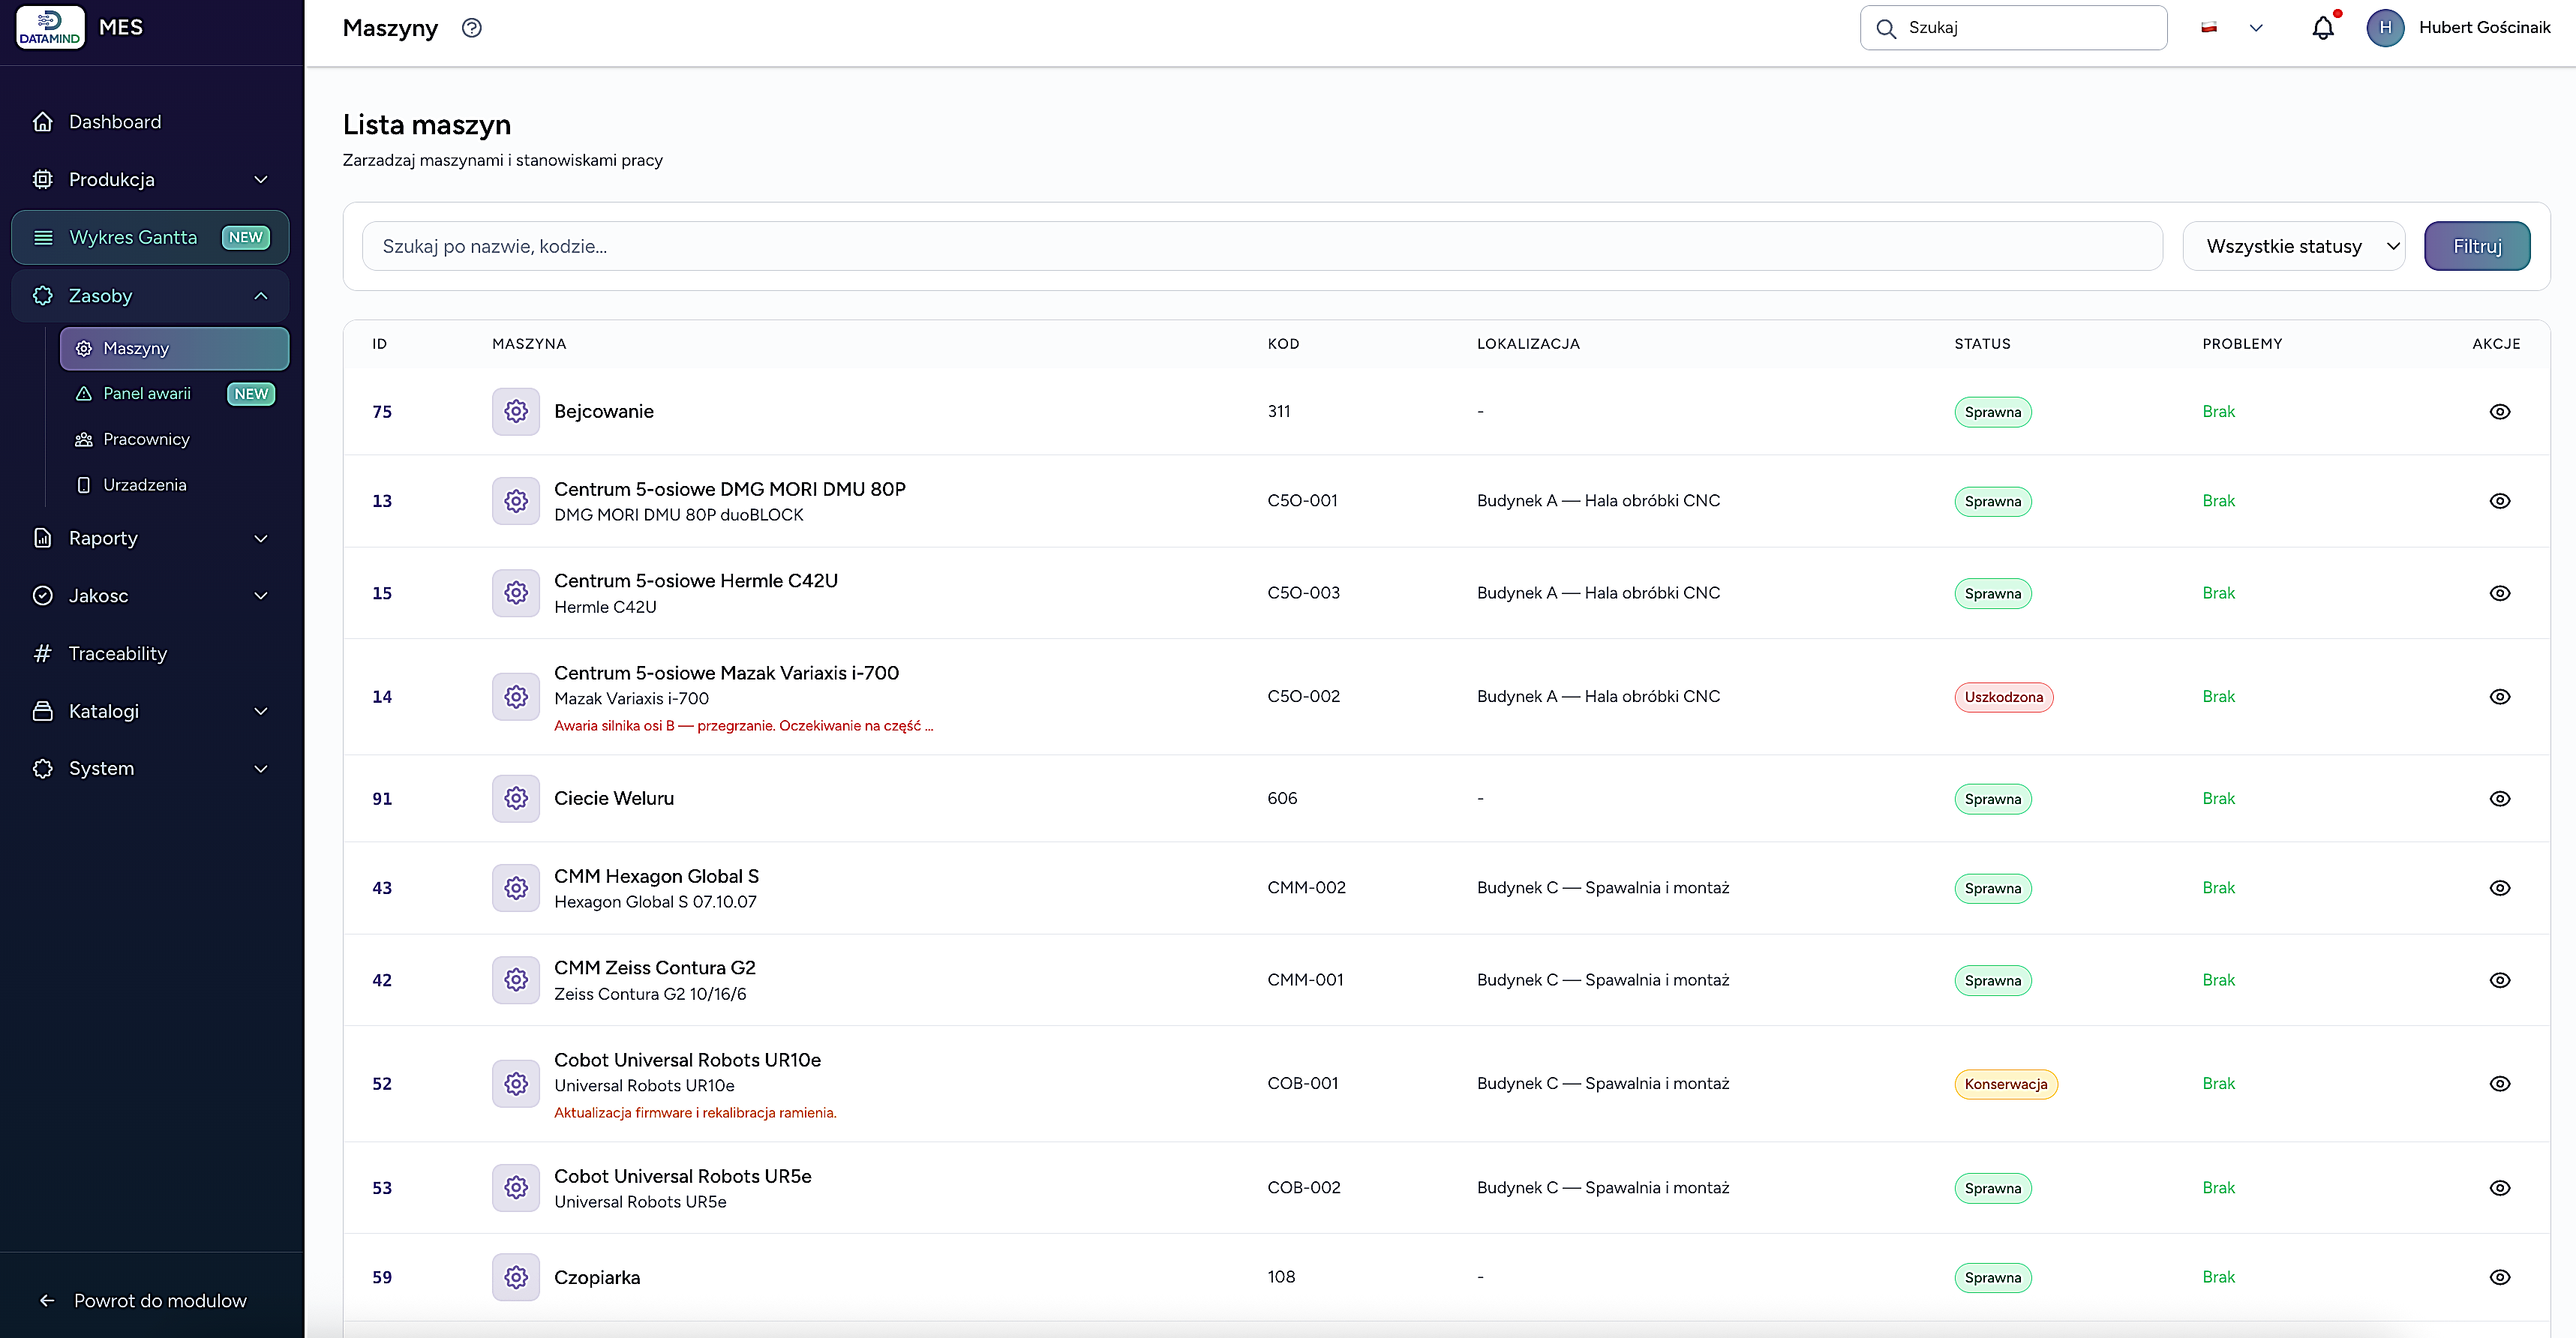
Task: Click gear icon of Mazak Variaxis row
Action: (x=516, y=697)
